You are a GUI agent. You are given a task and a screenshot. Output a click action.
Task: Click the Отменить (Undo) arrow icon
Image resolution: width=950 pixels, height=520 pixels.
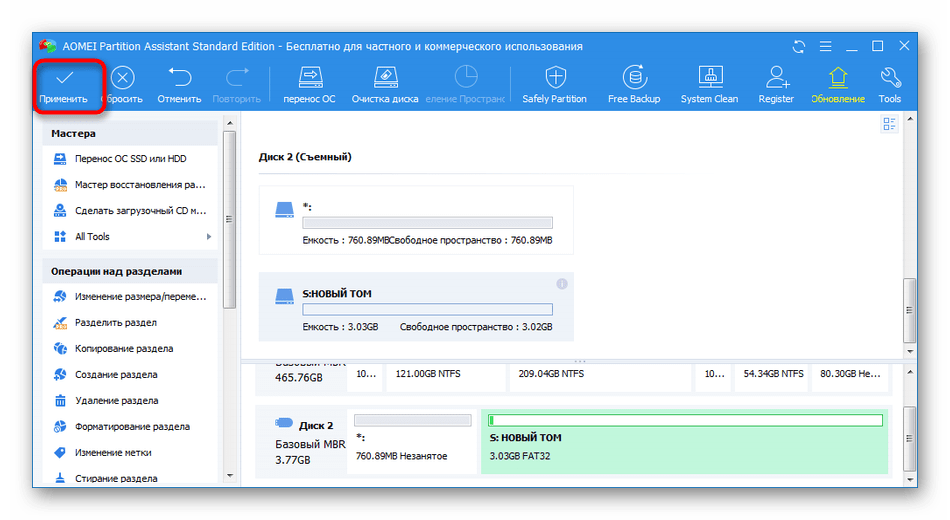coord(179,78)
